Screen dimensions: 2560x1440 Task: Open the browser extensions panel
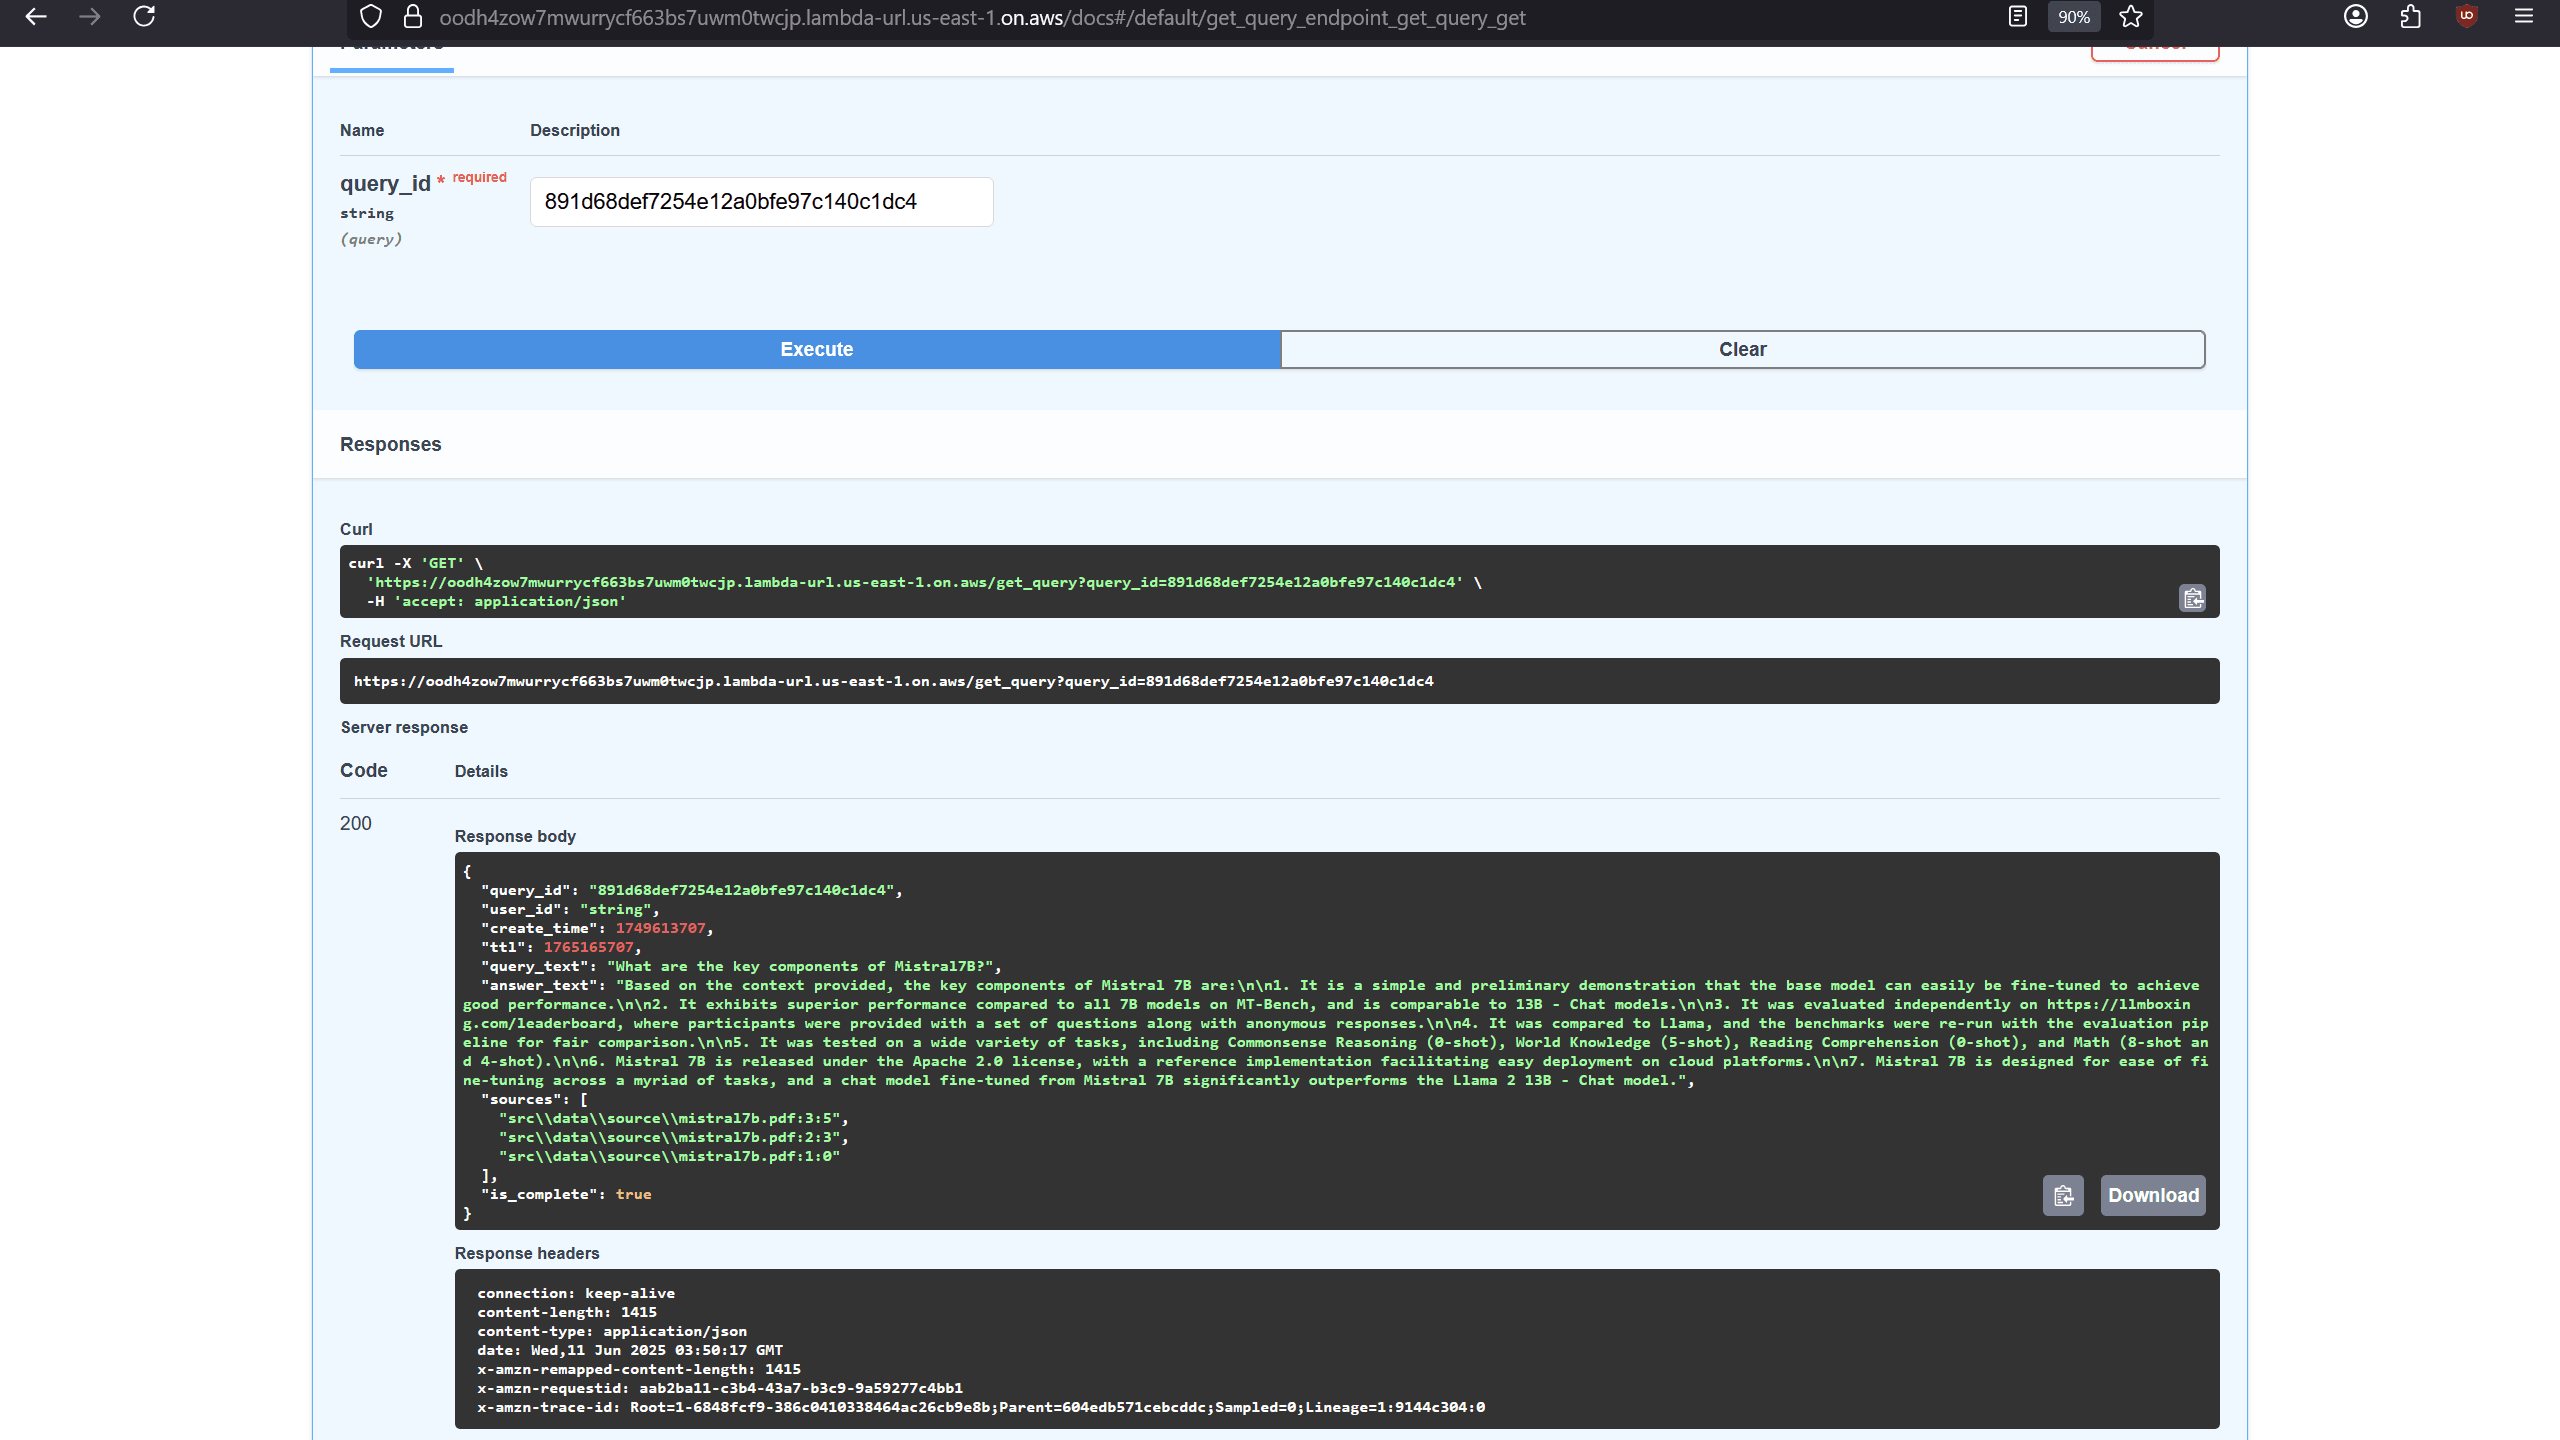2411,17
